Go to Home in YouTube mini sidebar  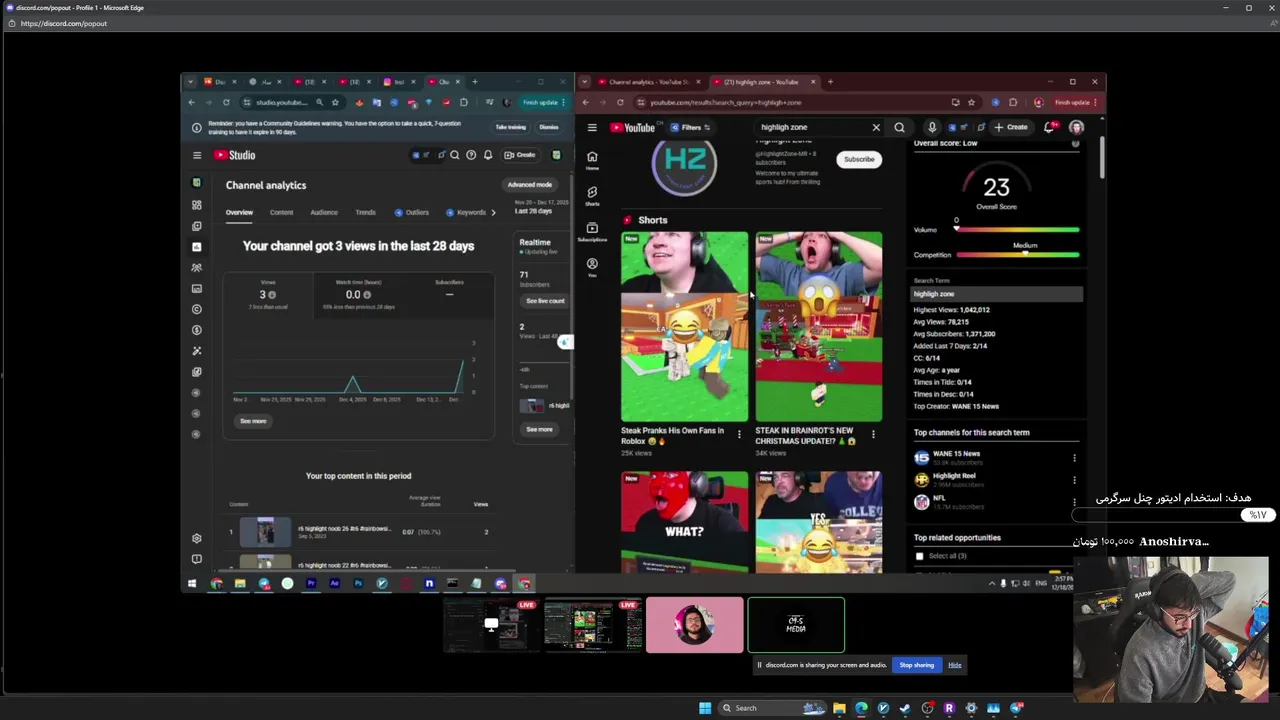pos(592,160)
